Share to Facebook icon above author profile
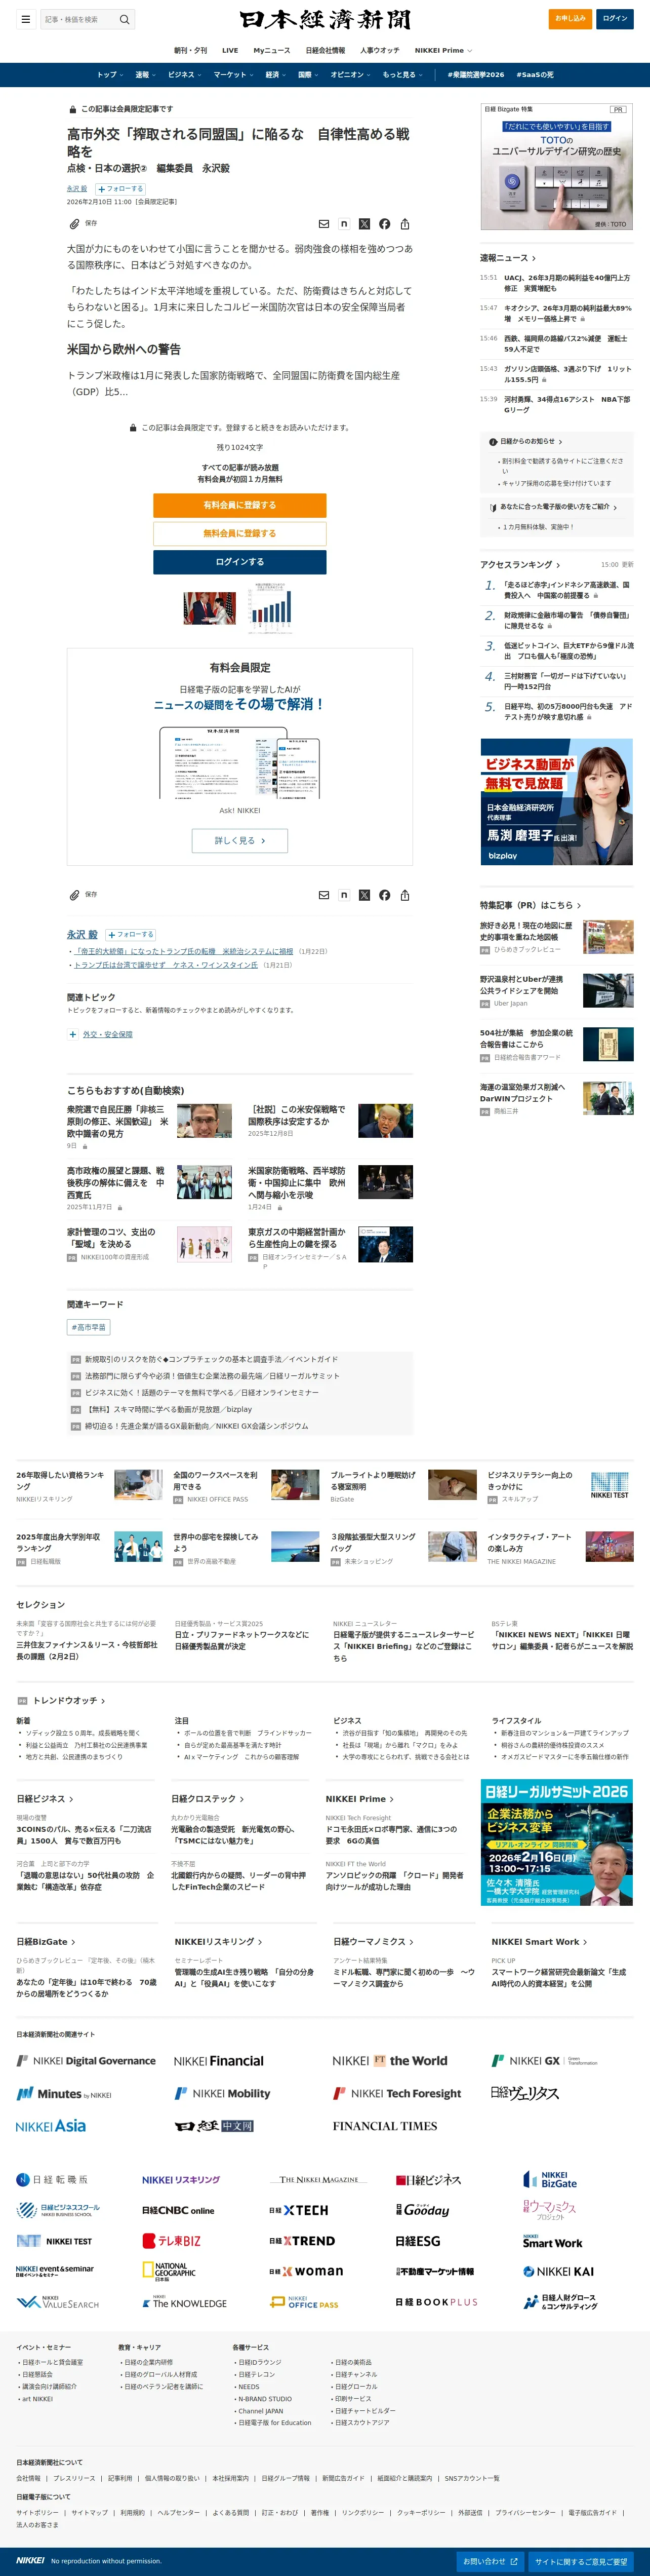Image resolution: width=650 pixels, height=2576 pixels. (385, 895)
